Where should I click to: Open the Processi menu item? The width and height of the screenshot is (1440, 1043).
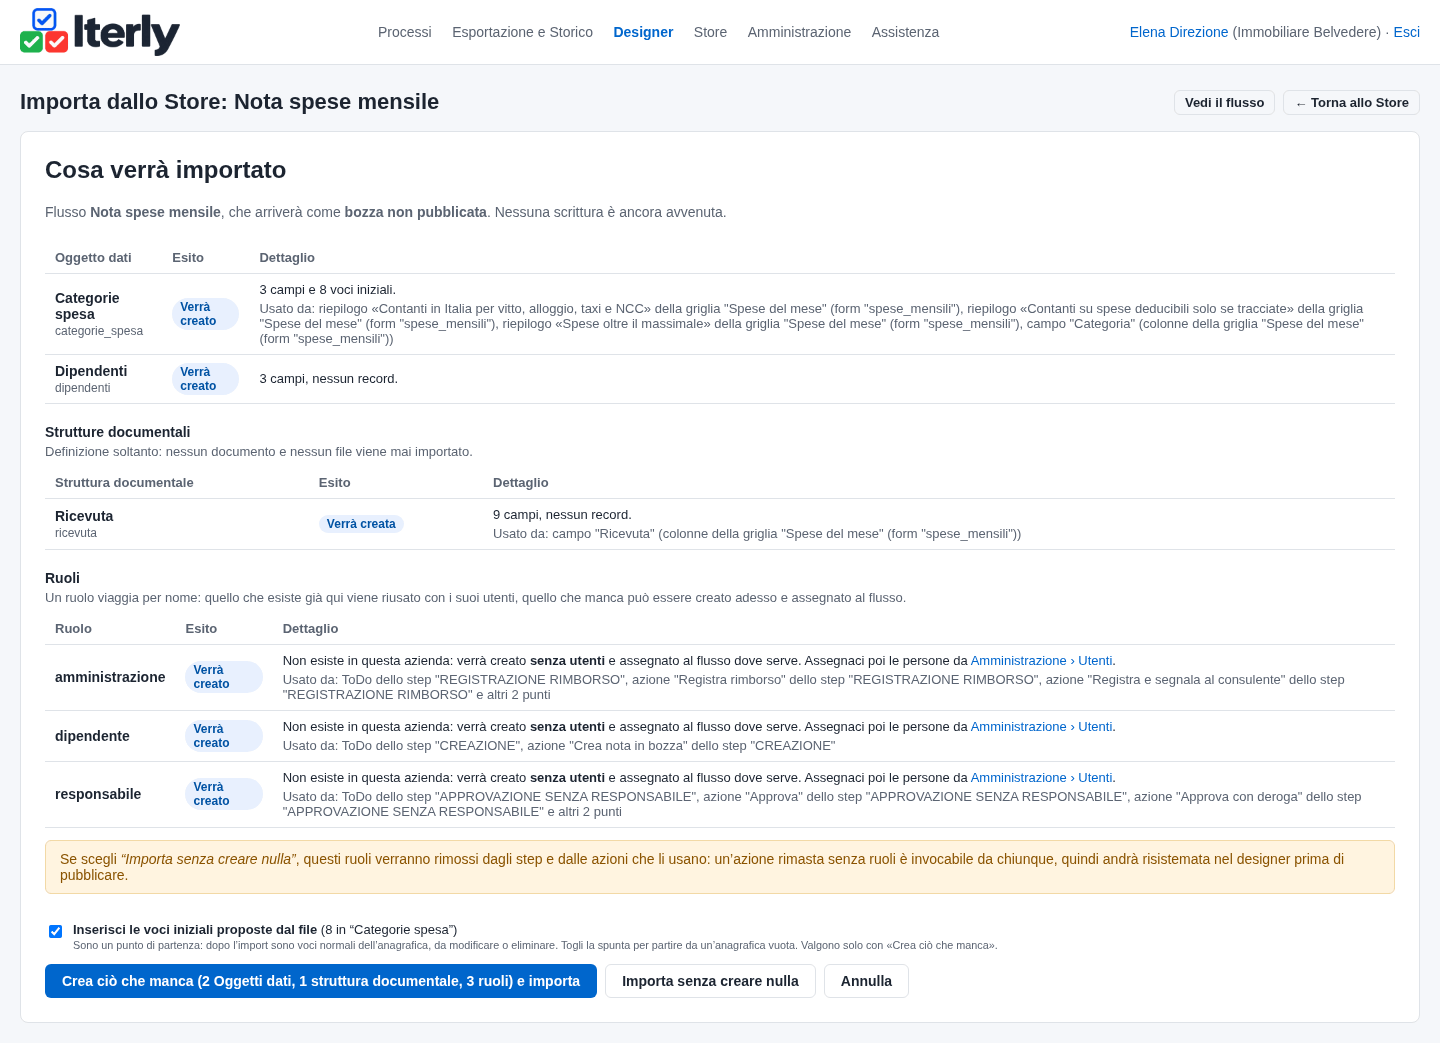[405, 32]
